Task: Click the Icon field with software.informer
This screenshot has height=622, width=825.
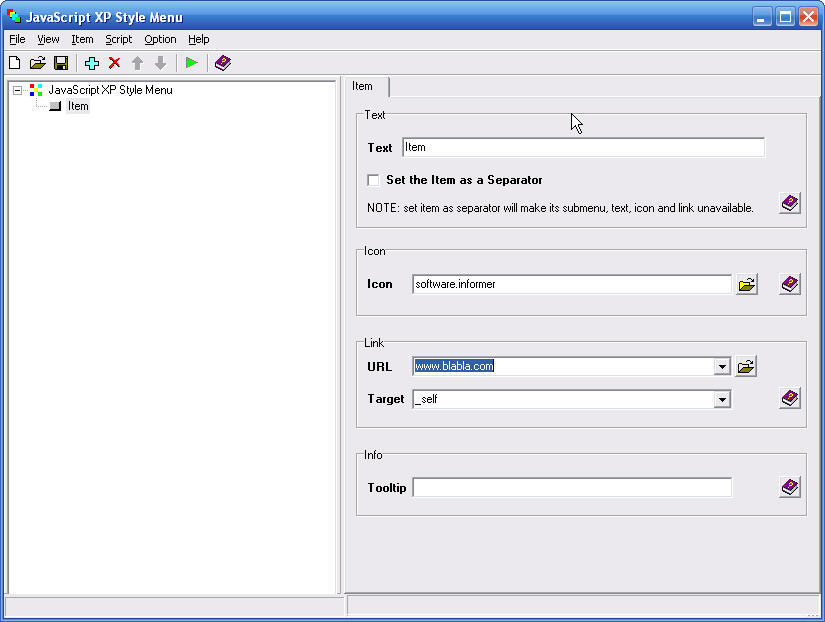Action: pyautogui.click(x=572, y=284)
